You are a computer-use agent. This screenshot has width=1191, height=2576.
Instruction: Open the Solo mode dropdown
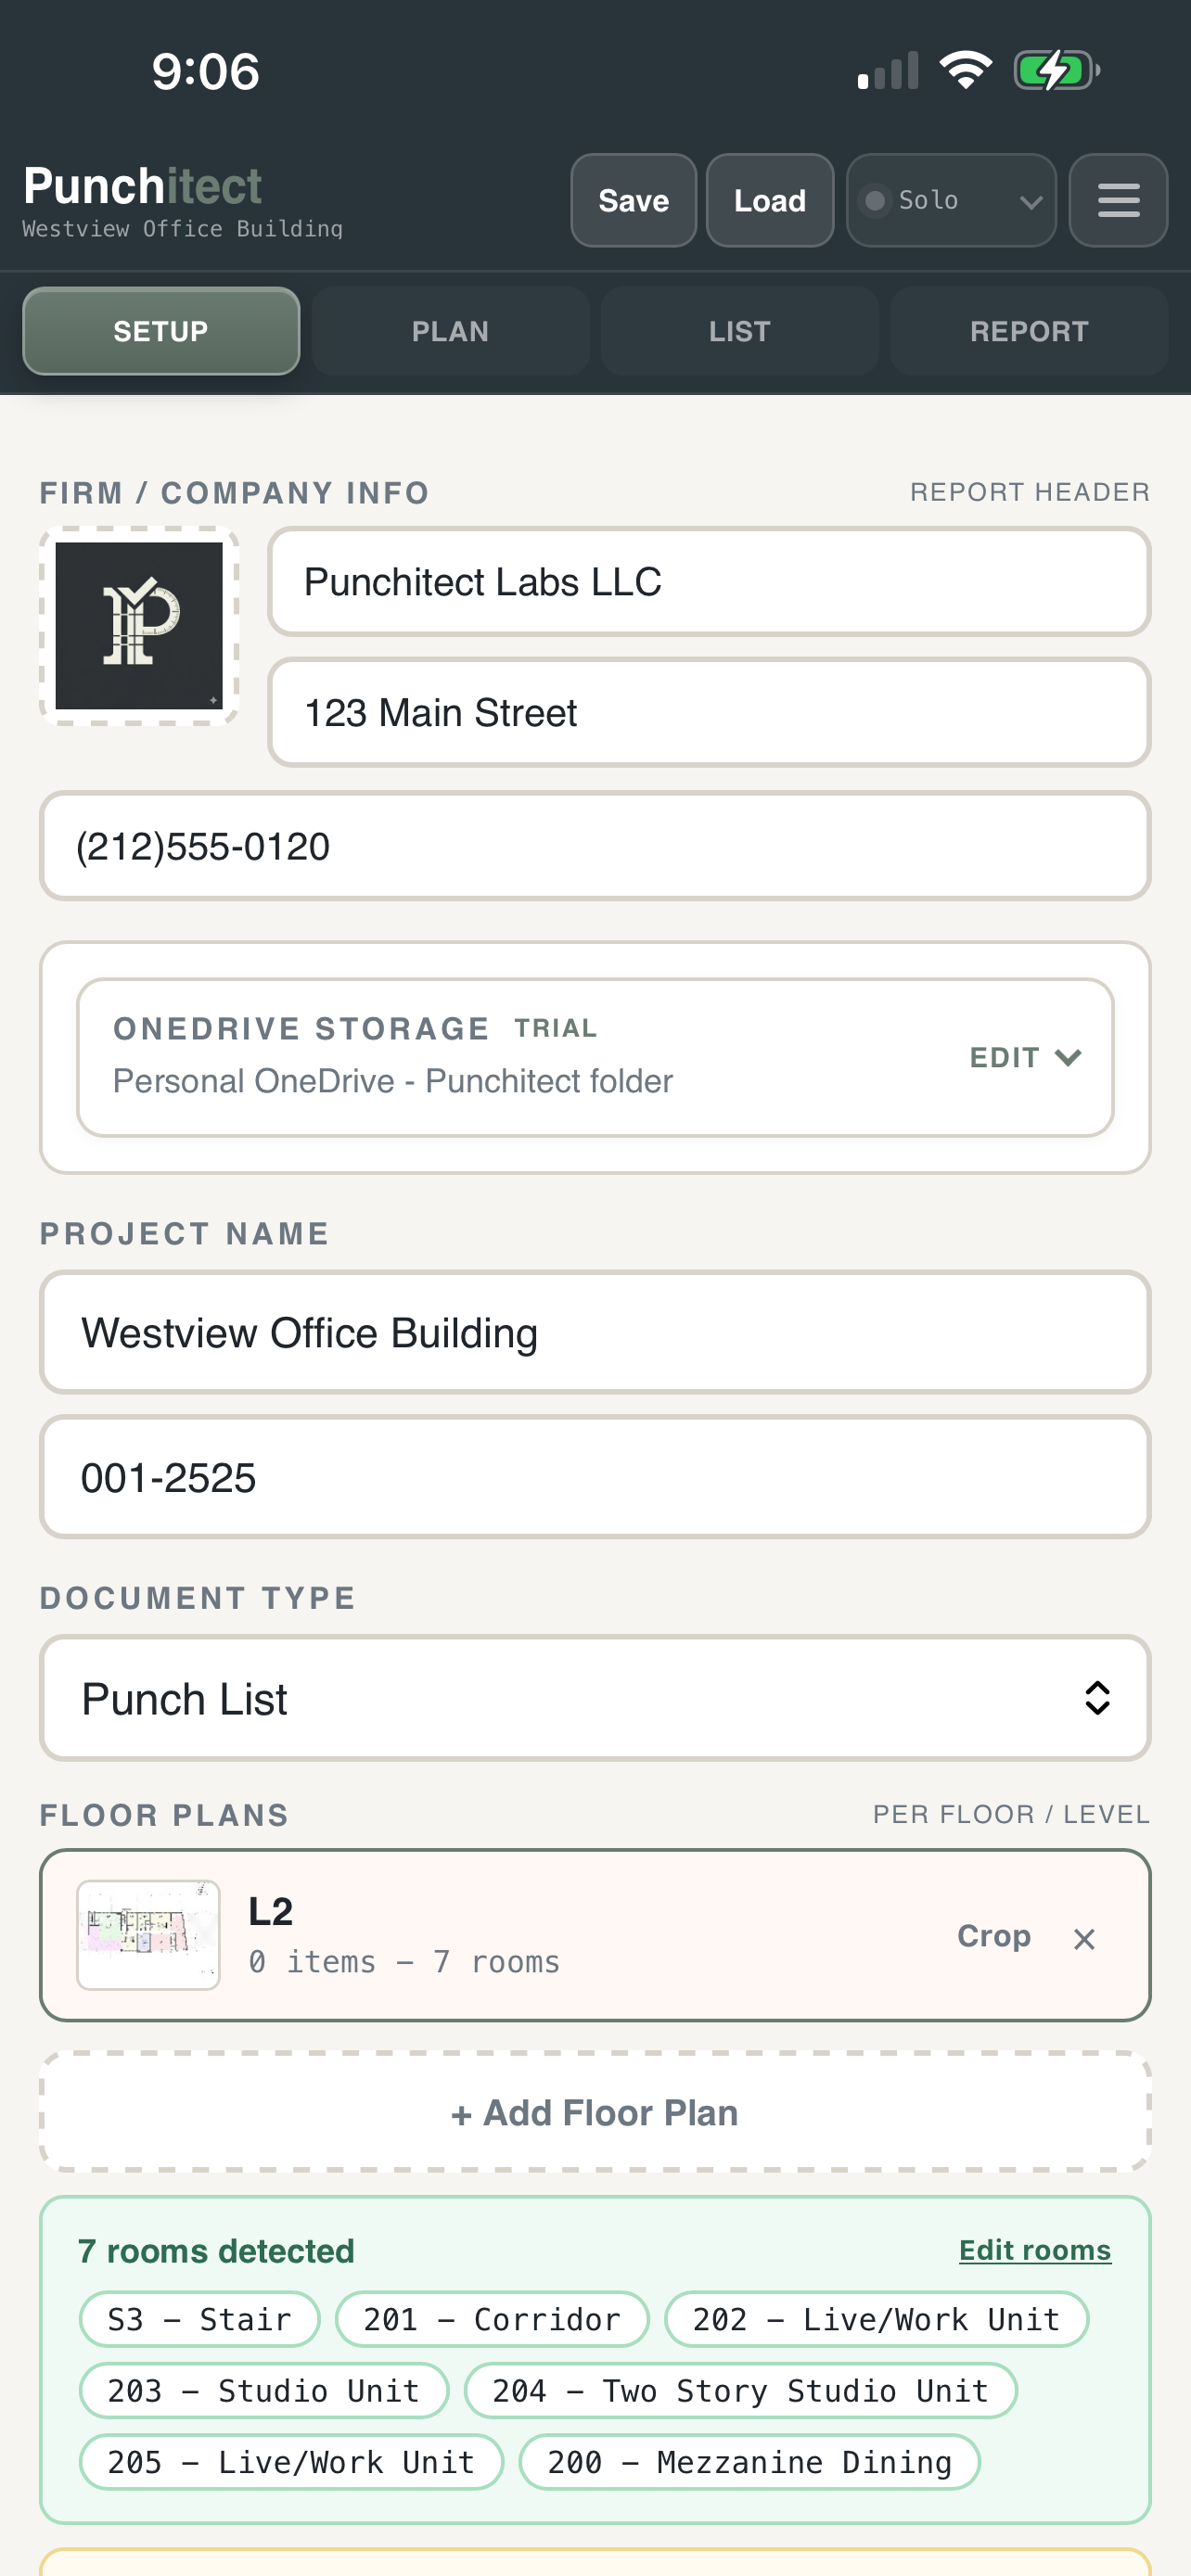click(x=951, y=200)
